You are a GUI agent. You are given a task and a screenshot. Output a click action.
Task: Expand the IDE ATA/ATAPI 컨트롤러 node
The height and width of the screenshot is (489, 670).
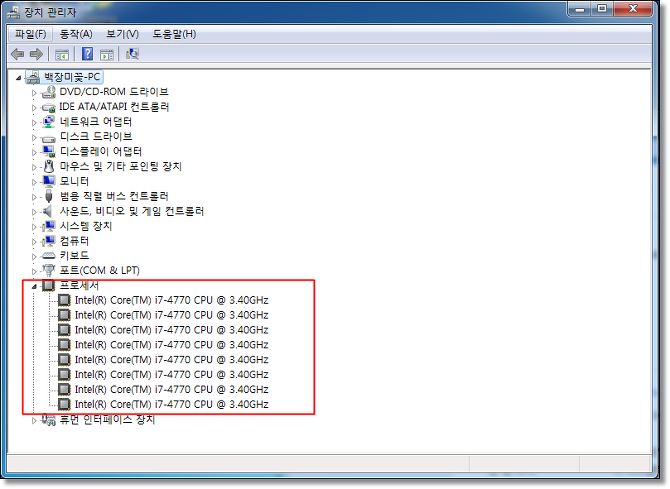pyautogui.click(x=34, y=108)
